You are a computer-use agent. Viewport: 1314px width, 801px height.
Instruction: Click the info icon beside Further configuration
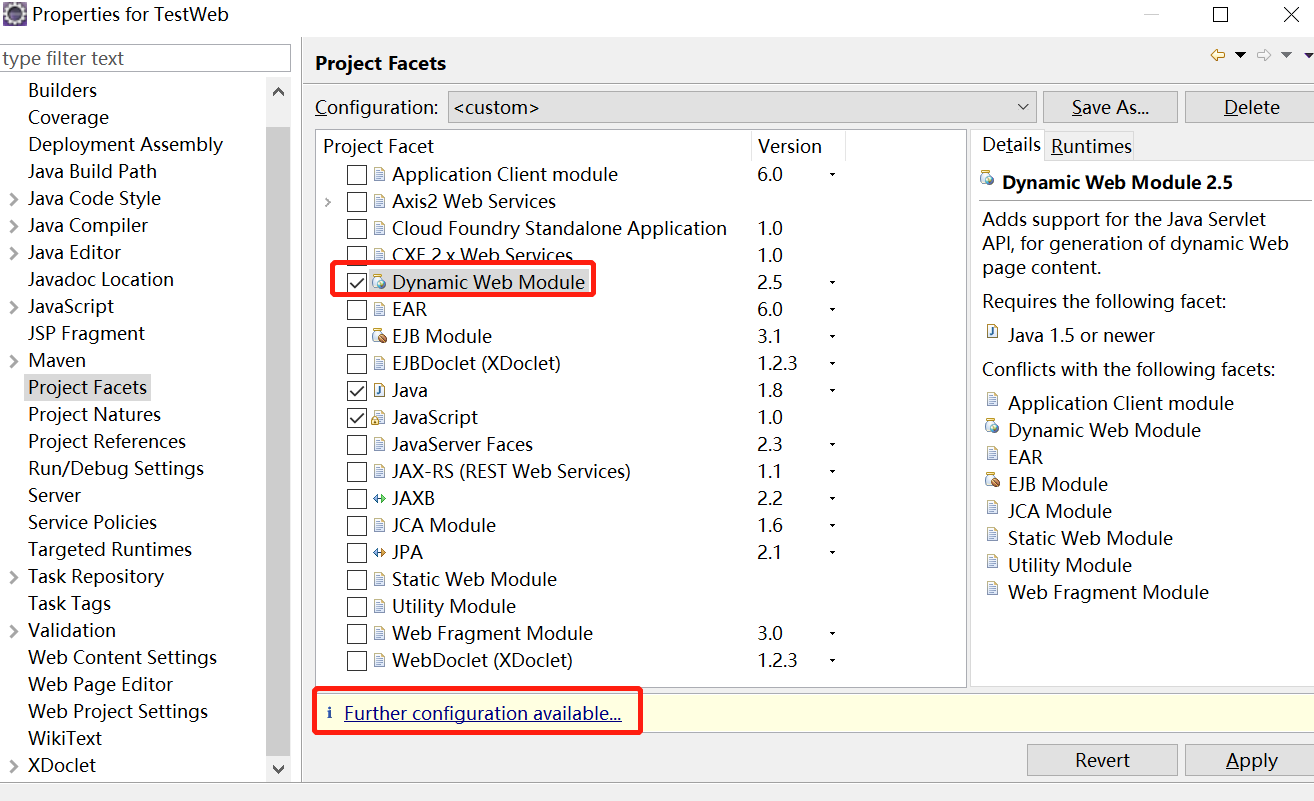[x=329, y=713]
